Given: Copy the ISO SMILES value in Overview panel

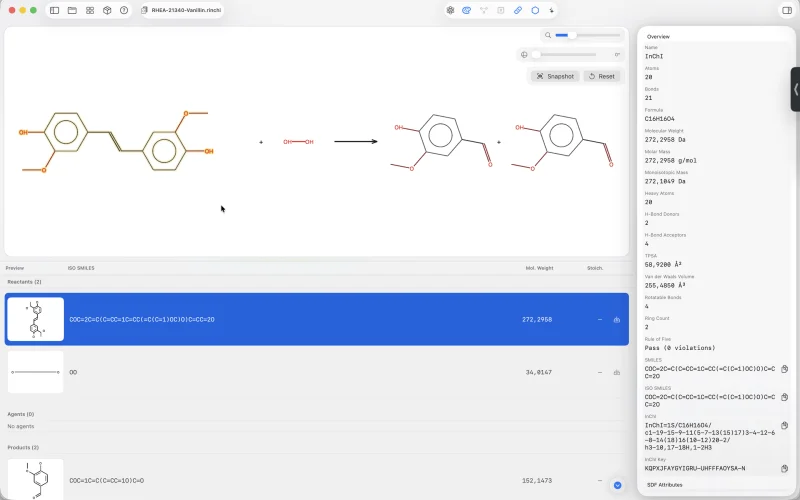Looking at the screenshot, I should tap(784, 397).
